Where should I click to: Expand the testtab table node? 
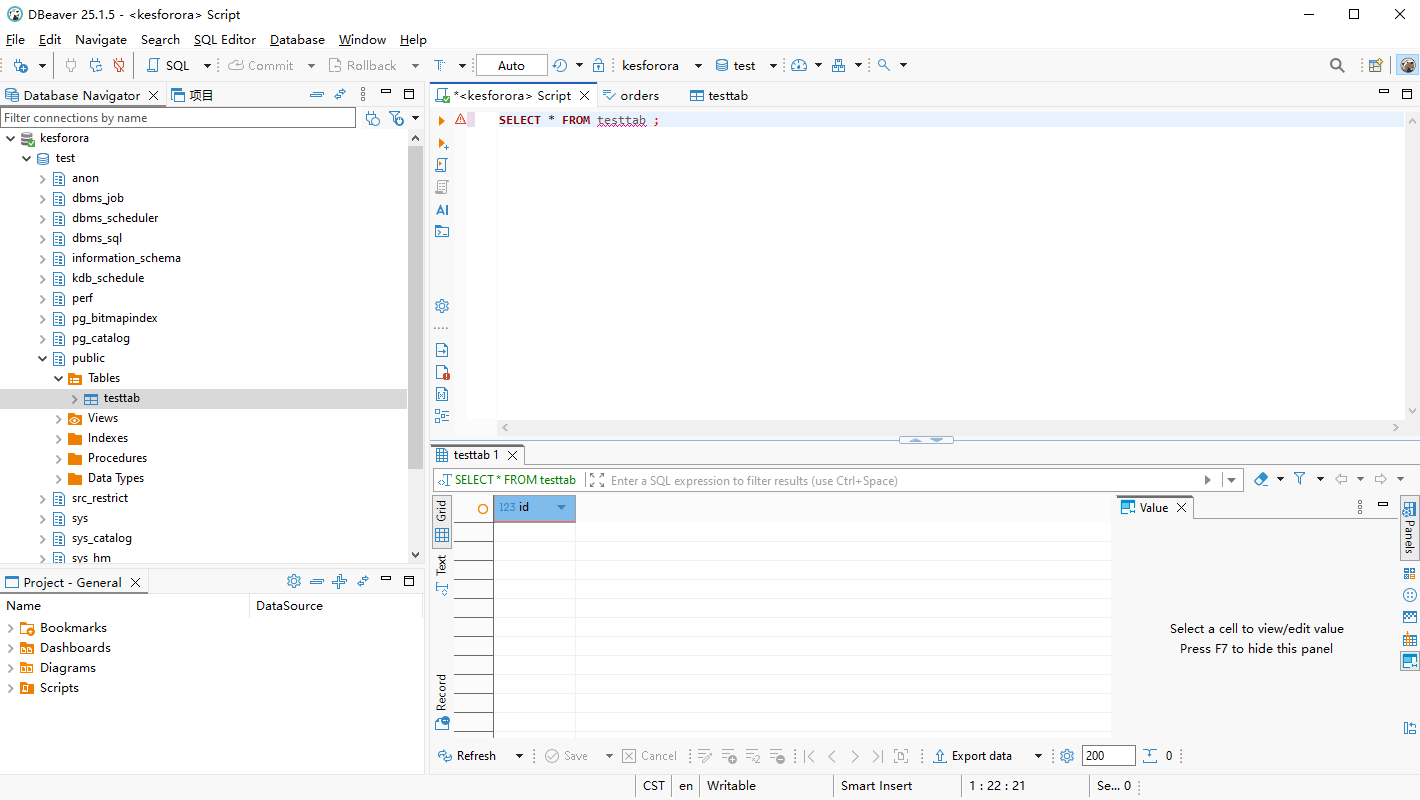pyautogui.click(x=74, y=399)
